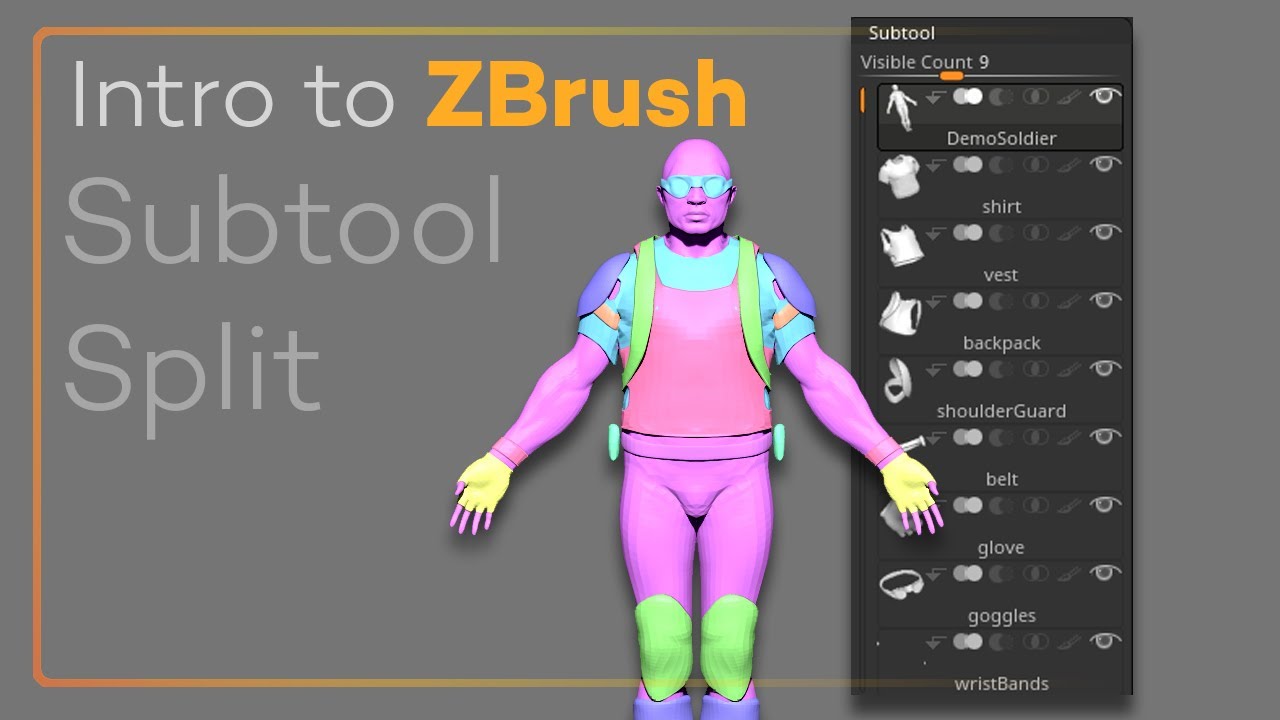Click the DemoSoldier start-group arrow icon

936,98
